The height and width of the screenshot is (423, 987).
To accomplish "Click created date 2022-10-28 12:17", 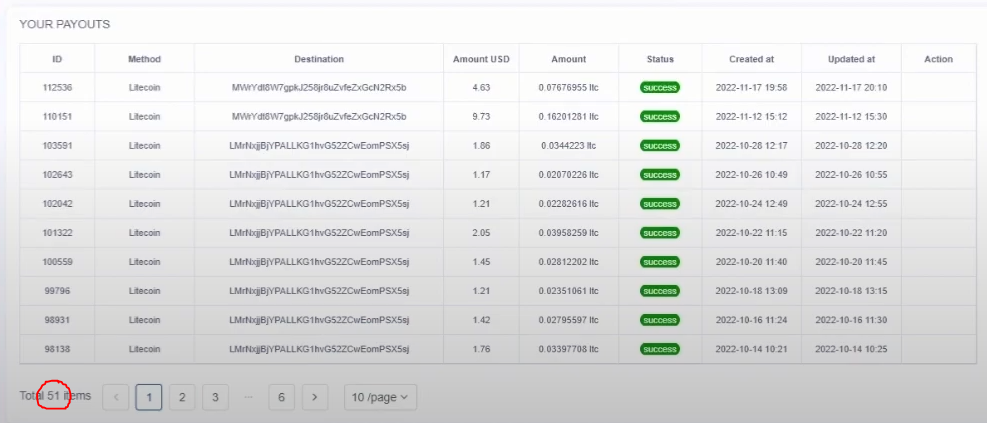I will [752, 145].
